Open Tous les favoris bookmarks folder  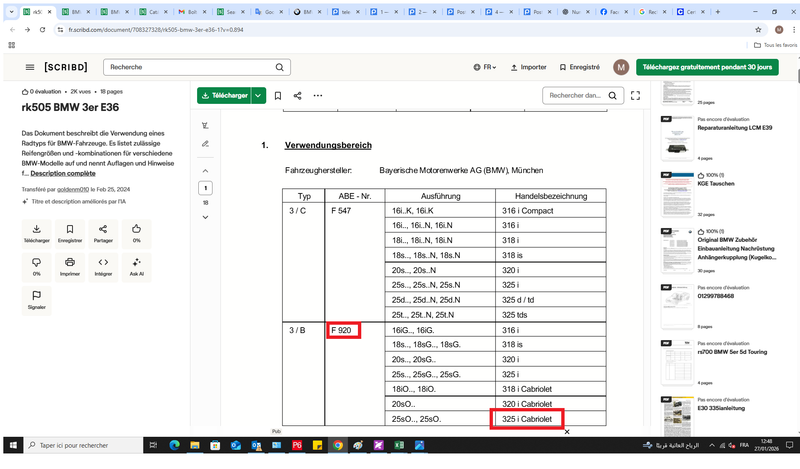click(775, 45)
